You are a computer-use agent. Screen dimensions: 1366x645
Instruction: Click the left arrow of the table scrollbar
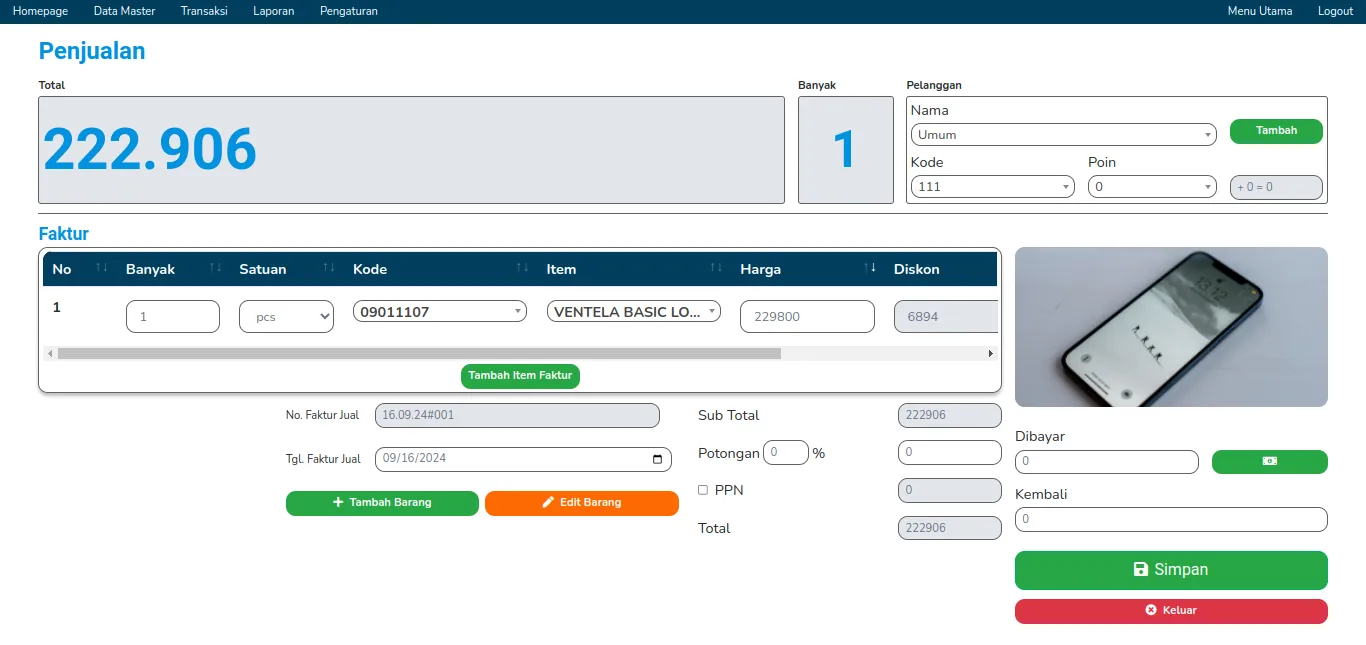point(49,353)
